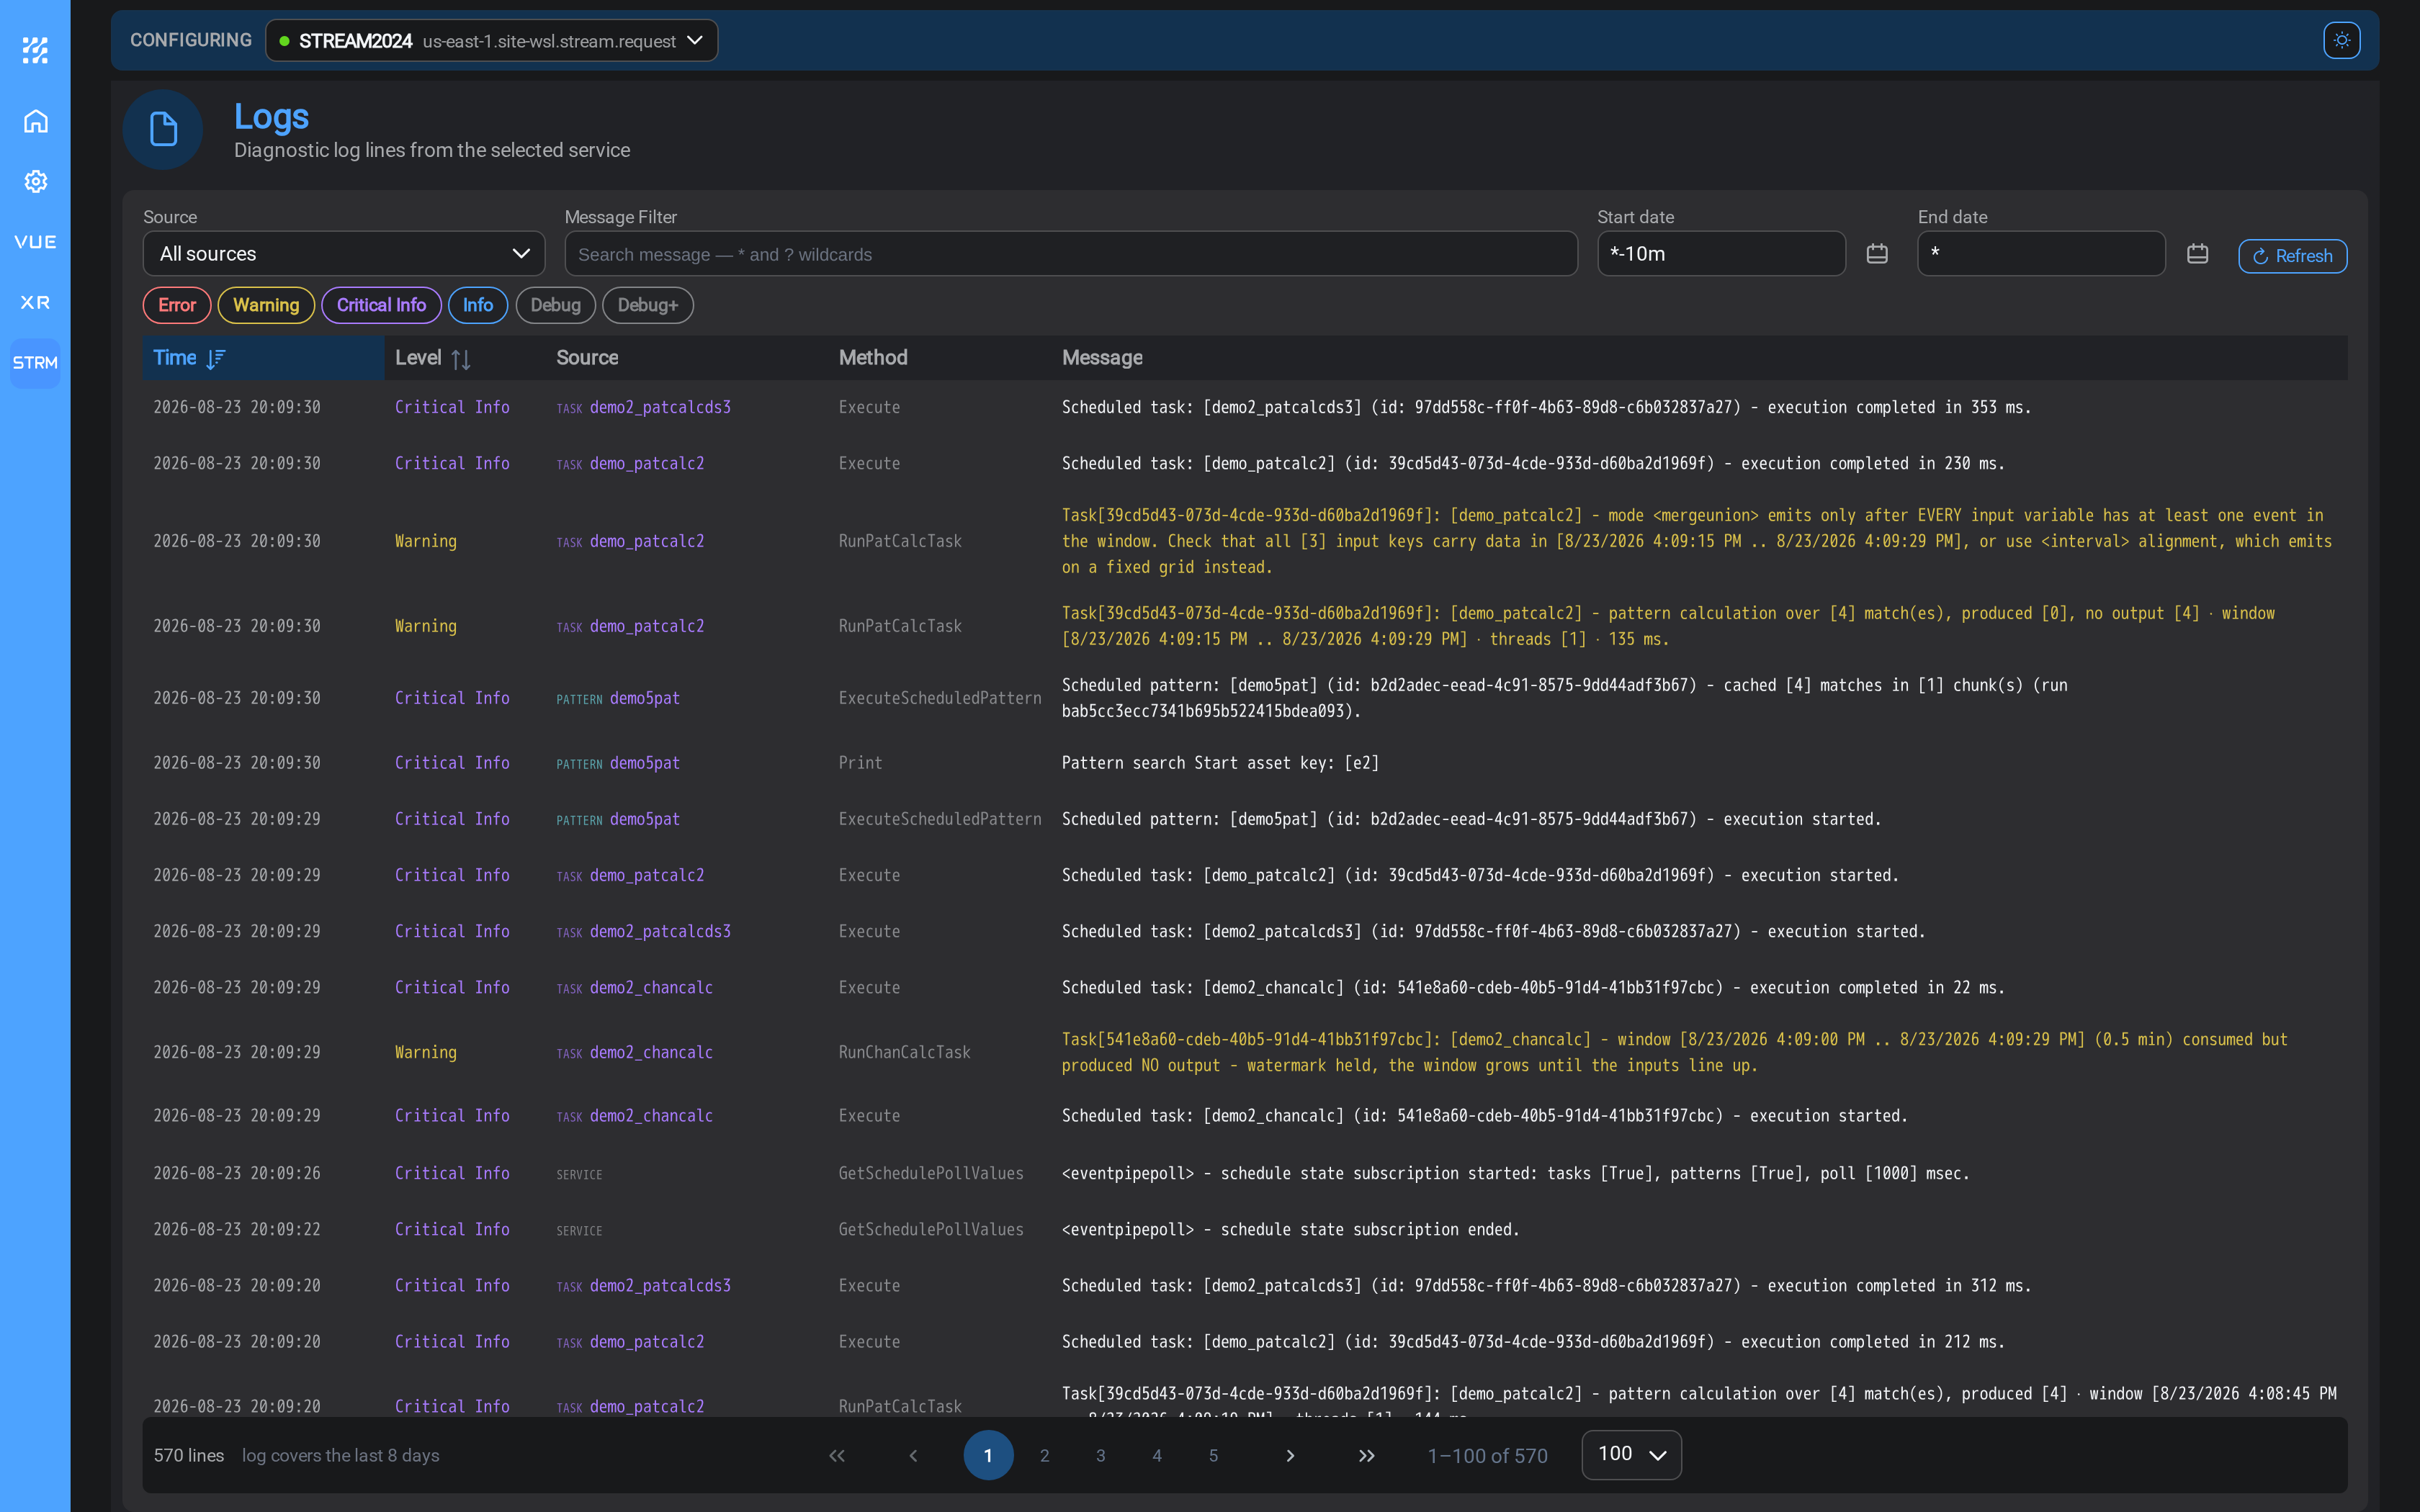The height and width of the screenshot is (1512, 2420).
Task: Click 'watermark held' warning message
Action: click(1675, 1052)
